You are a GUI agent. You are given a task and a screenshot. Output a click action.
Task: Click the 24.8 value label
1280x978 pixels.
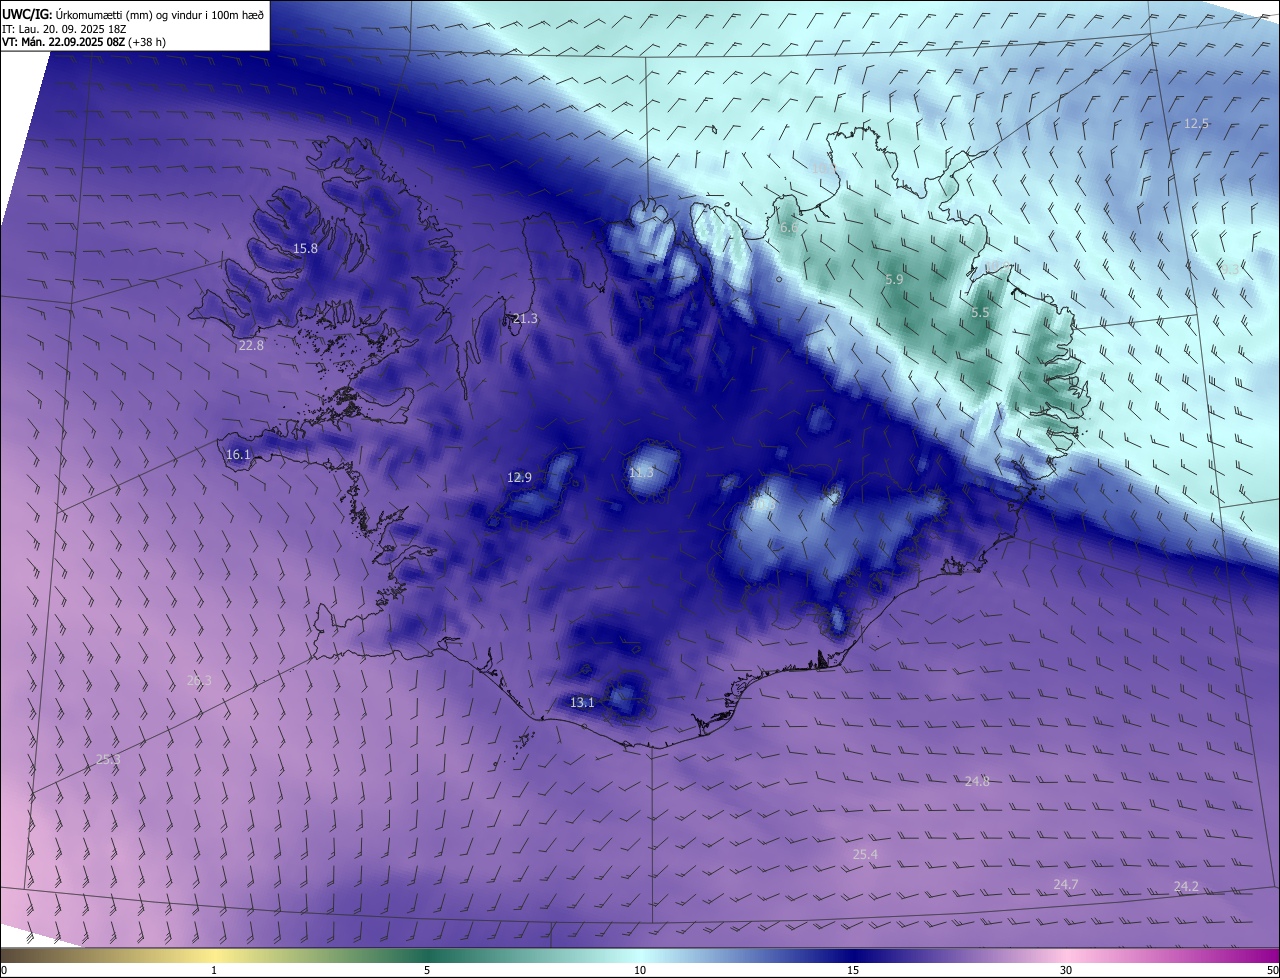click(977, 781)
